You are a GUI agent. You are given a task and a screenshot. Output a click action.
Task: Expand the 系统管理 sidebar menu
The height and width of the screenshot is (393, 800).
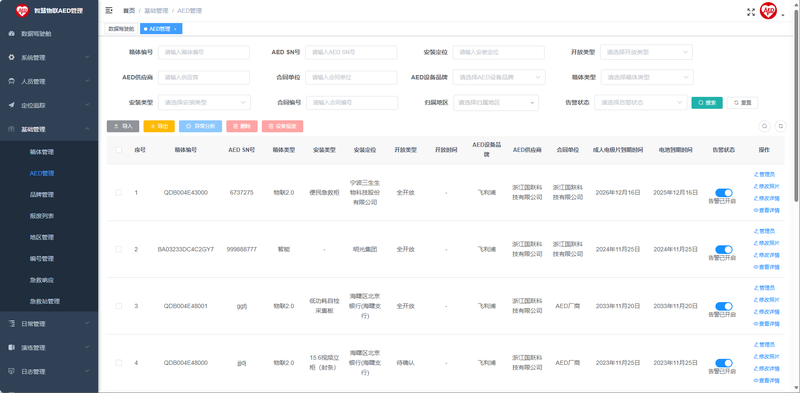coord(49,57)
